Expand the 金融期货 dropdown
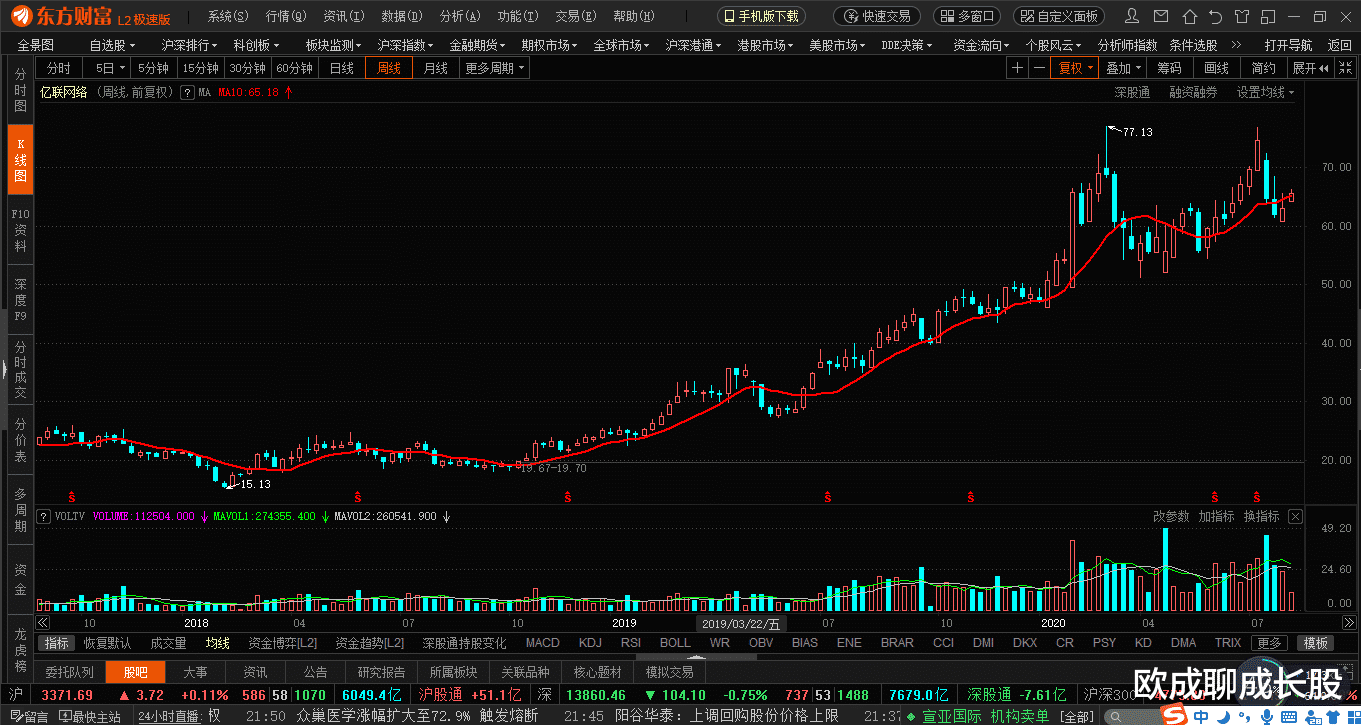Screen dimensions: 1361x725 tap(479, 45)
